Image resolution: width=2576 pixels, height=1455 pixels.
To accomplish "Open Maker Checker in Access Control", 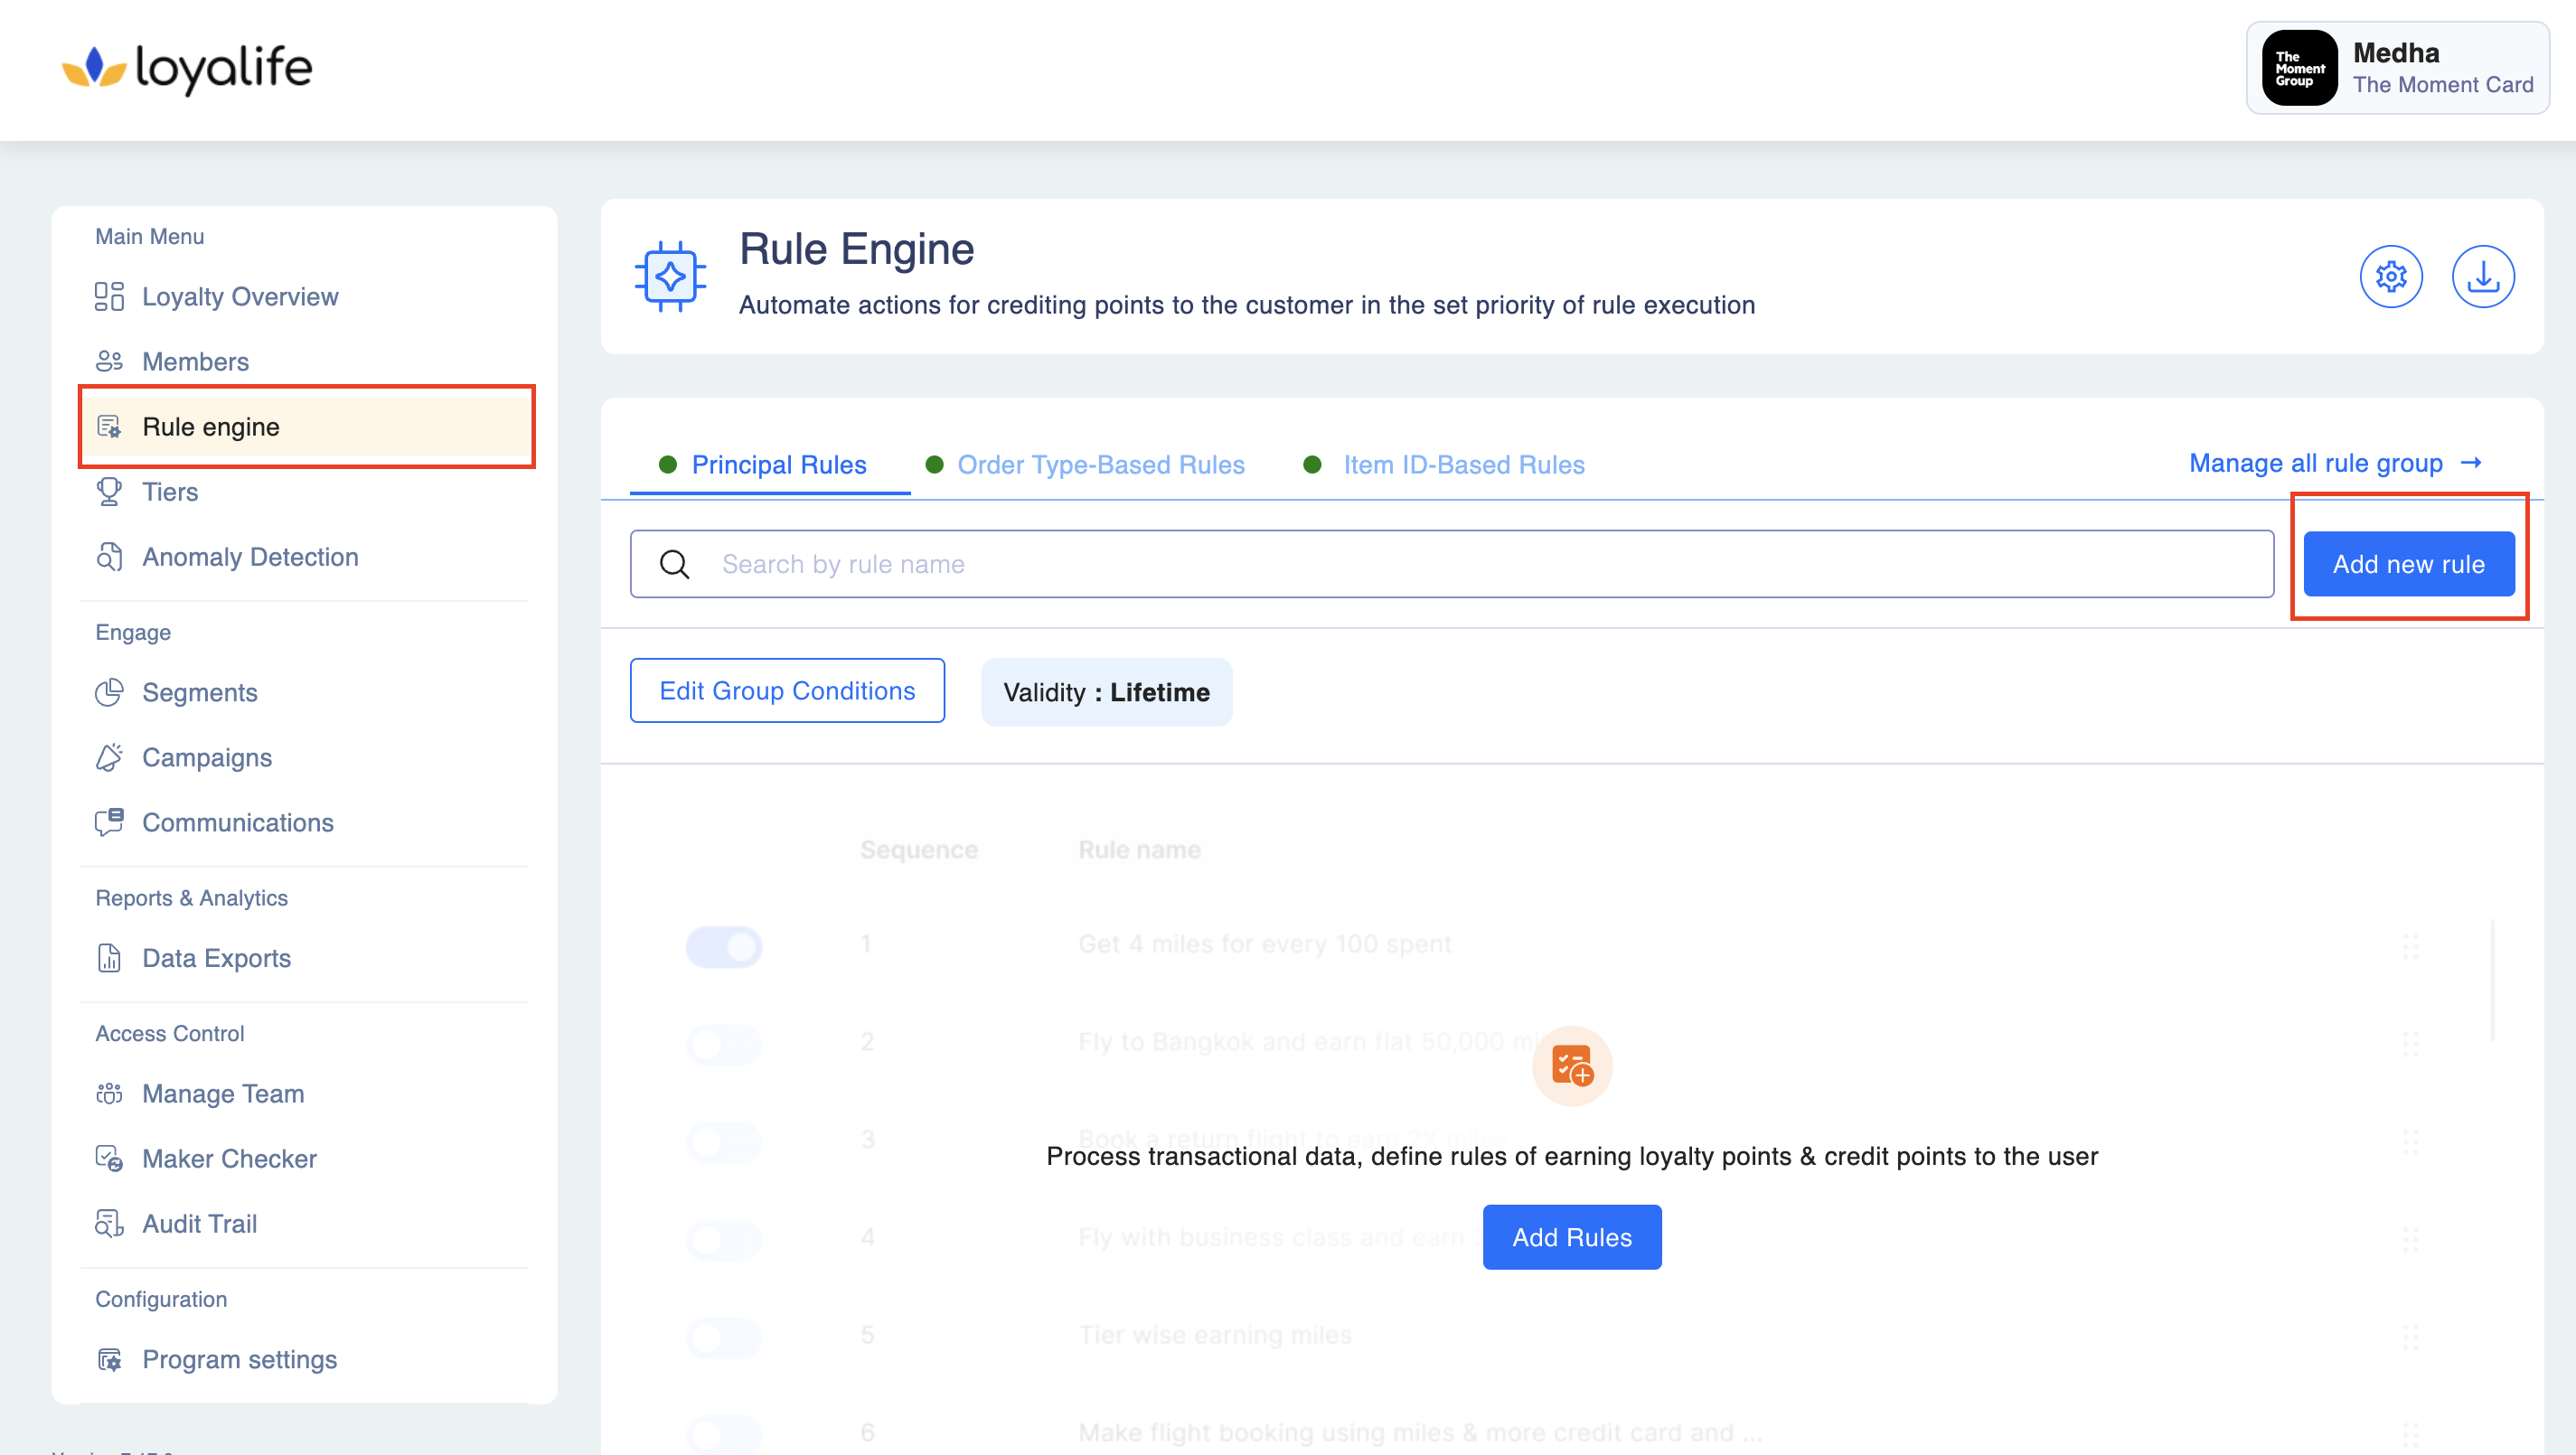I will (229, 1158).
